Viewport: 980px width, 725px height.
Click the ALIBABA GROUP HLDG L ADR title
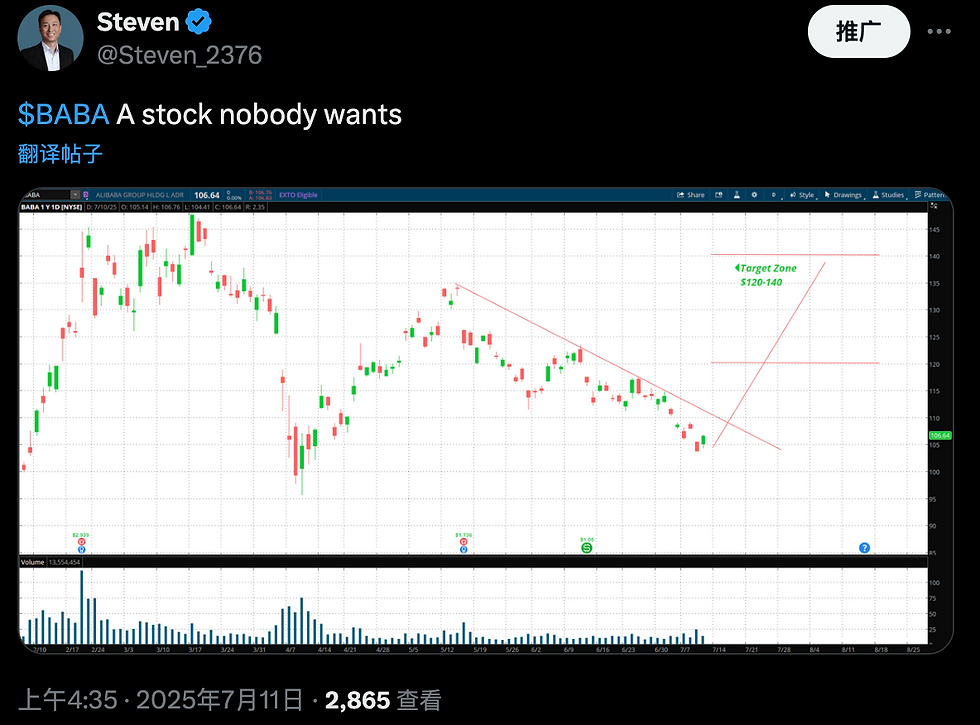point(139,195)
